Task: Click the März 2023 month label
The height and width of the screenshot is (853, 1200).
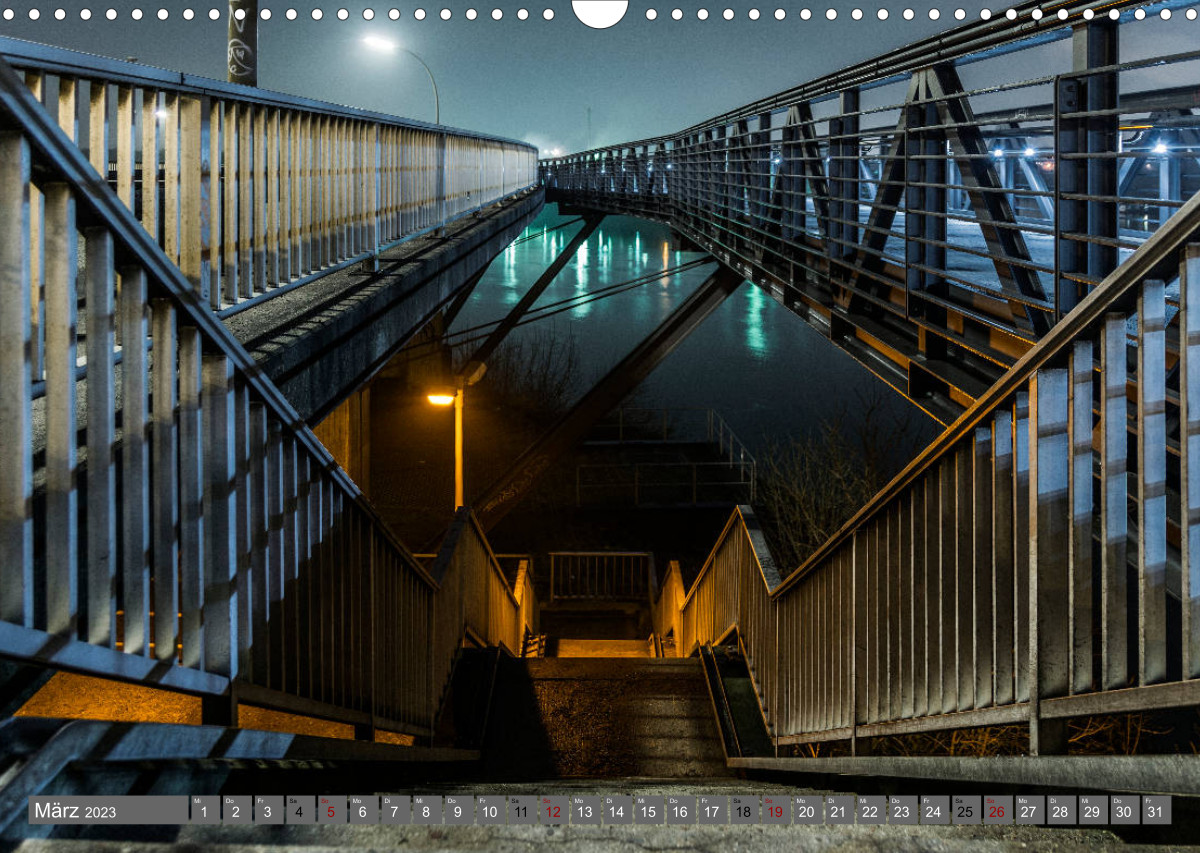Action: [x=73, y=811]
